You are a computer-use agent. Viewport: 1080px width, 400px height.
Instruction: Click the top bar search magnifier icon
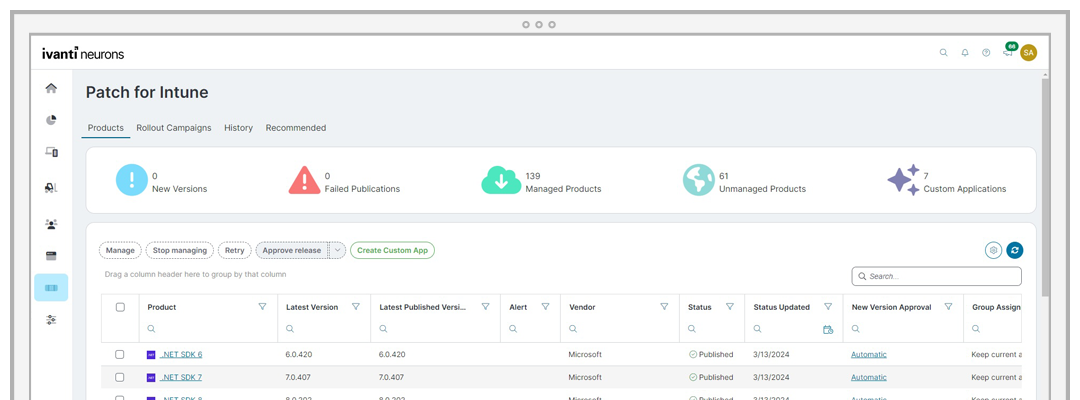pos(944,52)
